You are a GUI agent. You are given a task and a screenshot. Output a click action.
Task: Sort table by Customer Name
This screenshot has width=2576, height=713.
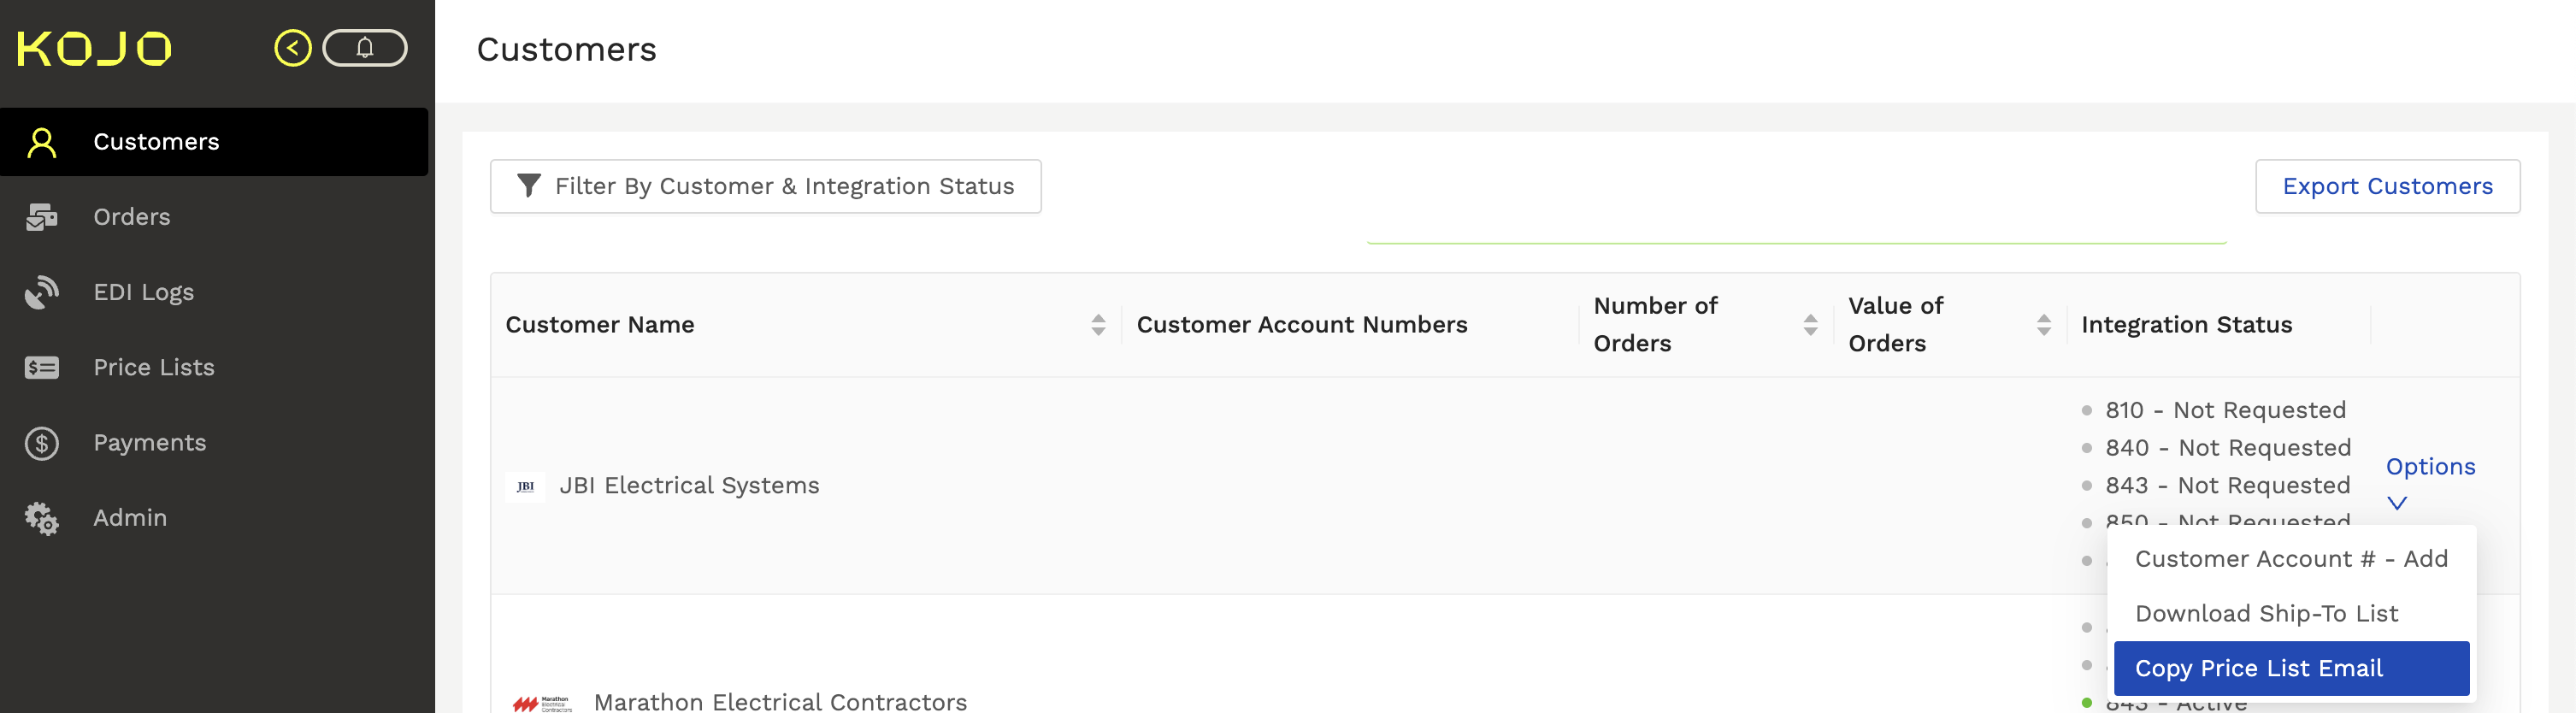1098,325
